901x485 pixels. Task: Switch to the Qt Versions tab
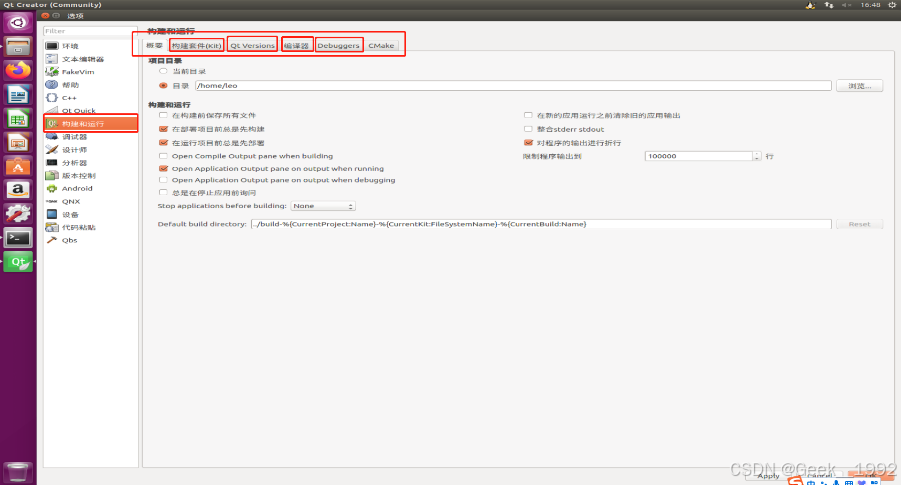click(x=252, y=45)
